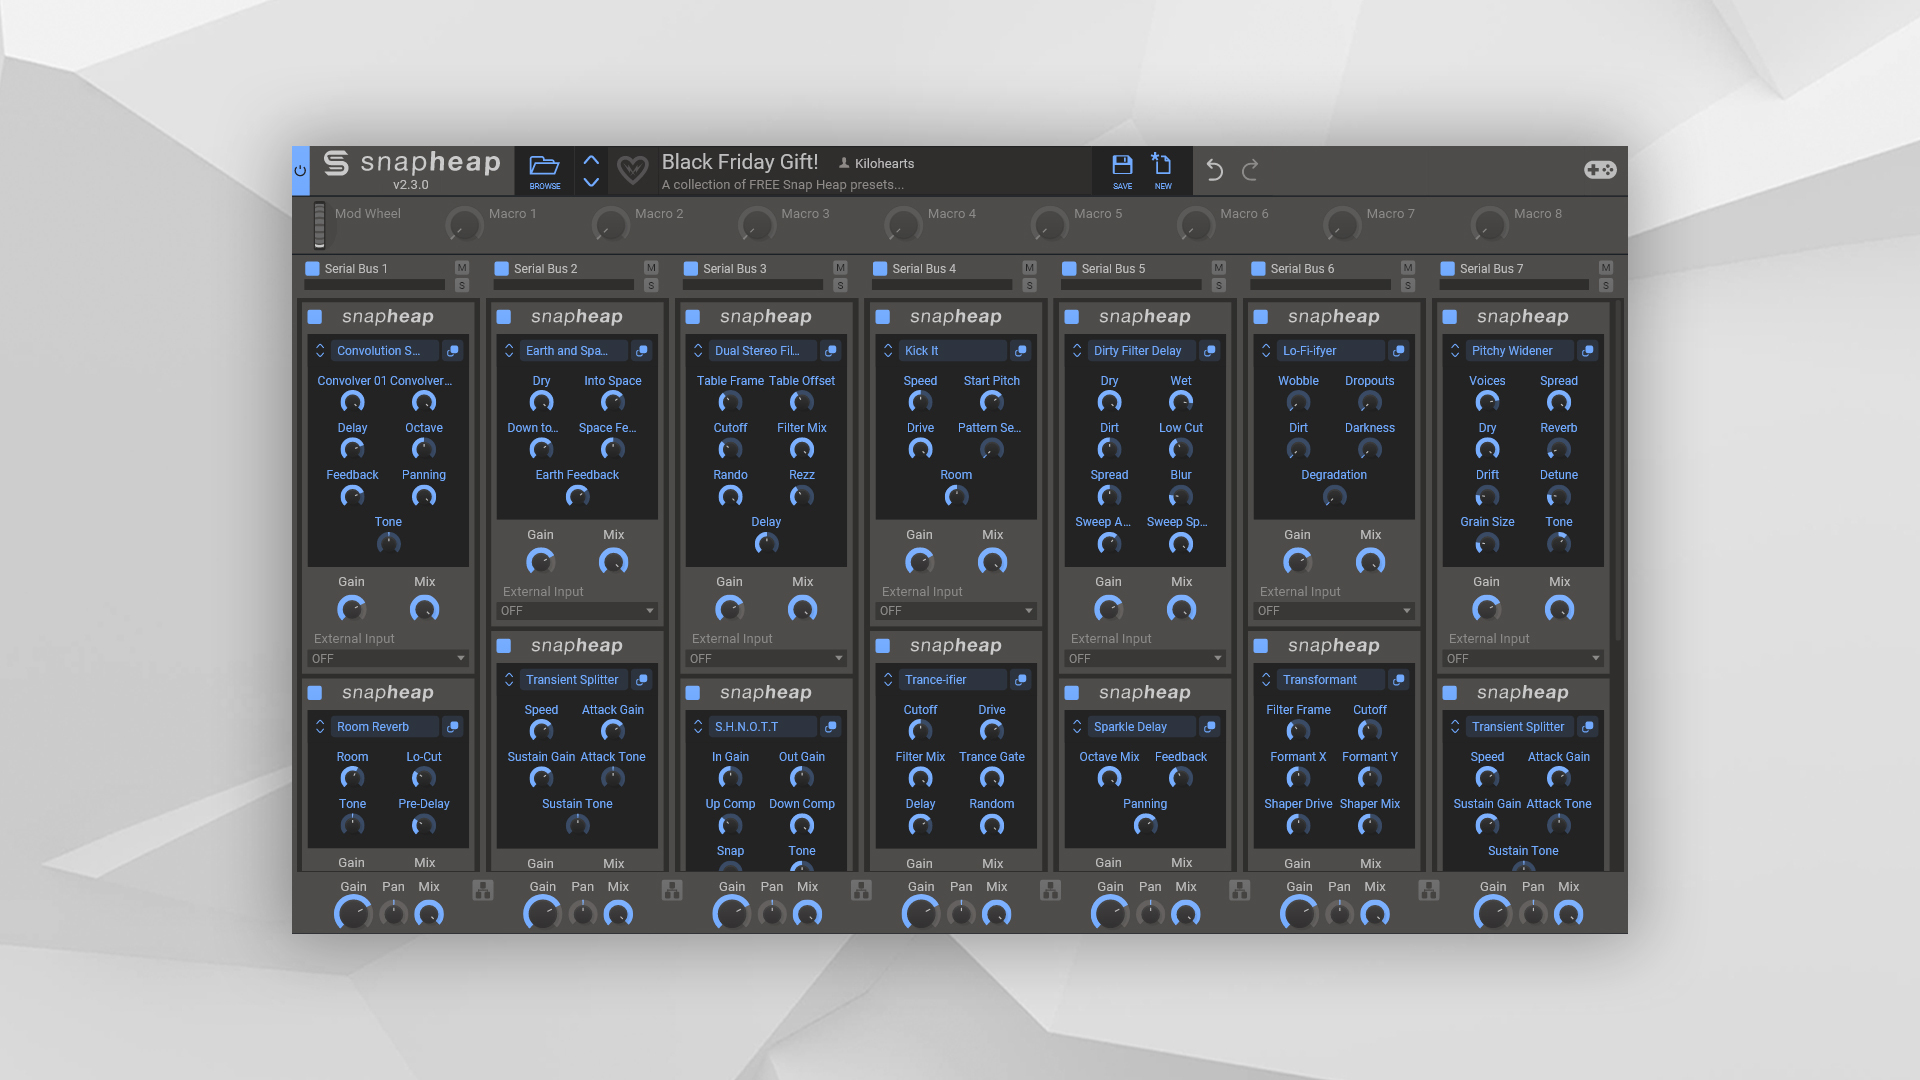Open the gamepad icon menu
Screen dimensions: 1920x1080
(1600, 170)
